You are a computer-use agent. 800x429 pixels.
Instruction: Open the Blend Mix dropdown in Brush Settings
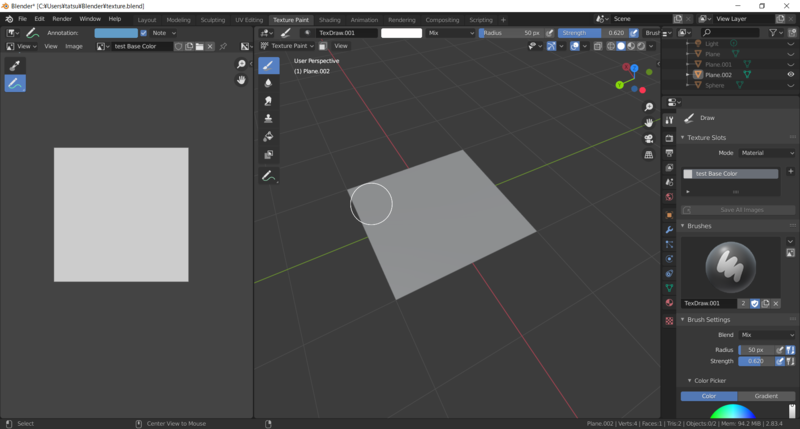point(766,335)
